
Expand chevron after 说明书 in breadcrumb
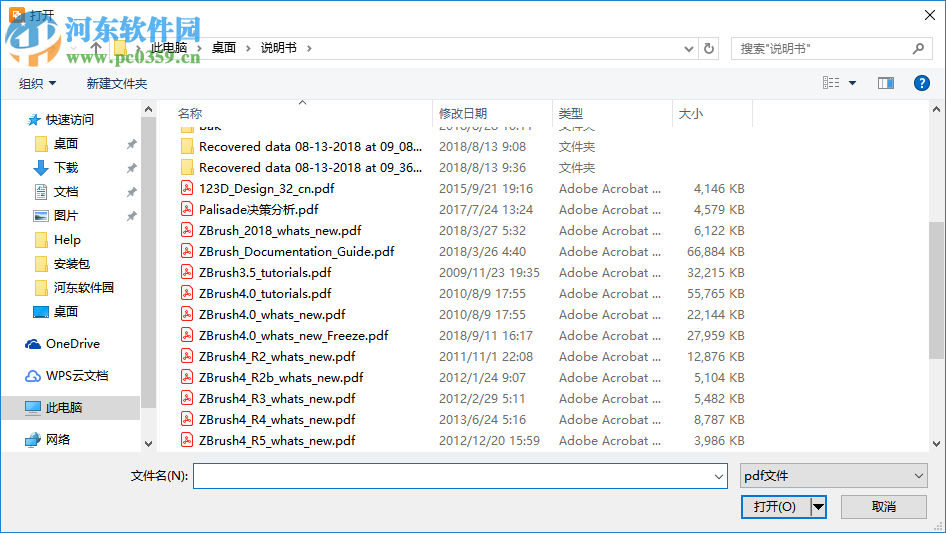[x=309, y=48]
